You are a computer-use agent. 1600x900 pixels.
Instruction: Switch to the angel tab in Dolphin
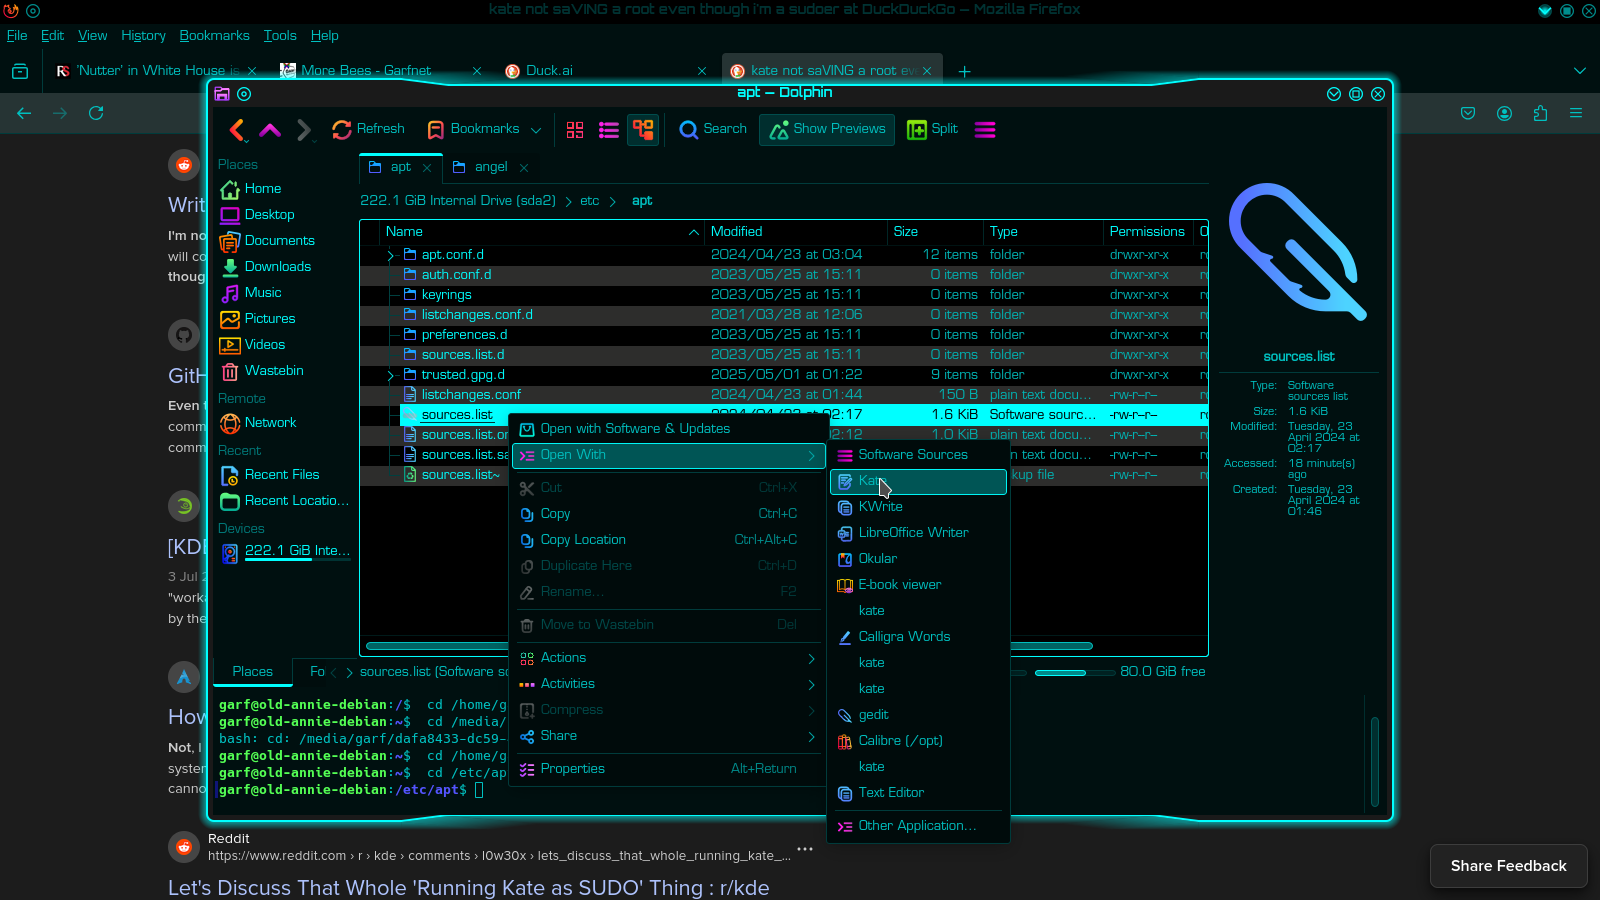pos(490,167)
